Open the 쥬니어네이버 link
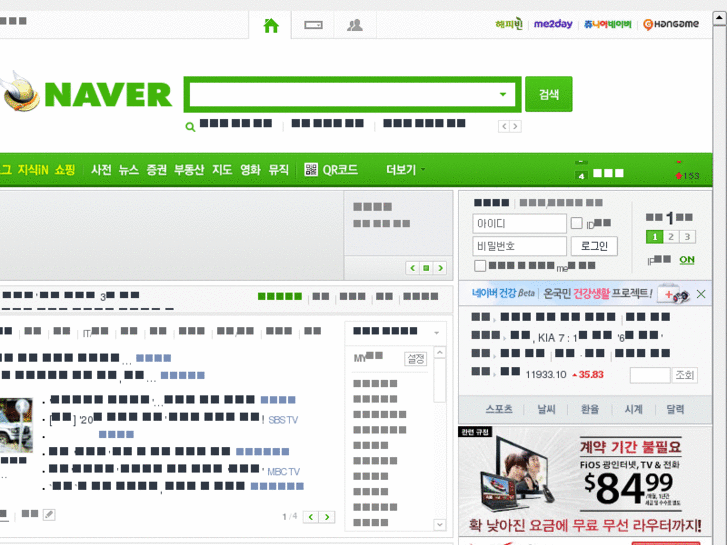The image size is (727, 545). click(607, 24)
